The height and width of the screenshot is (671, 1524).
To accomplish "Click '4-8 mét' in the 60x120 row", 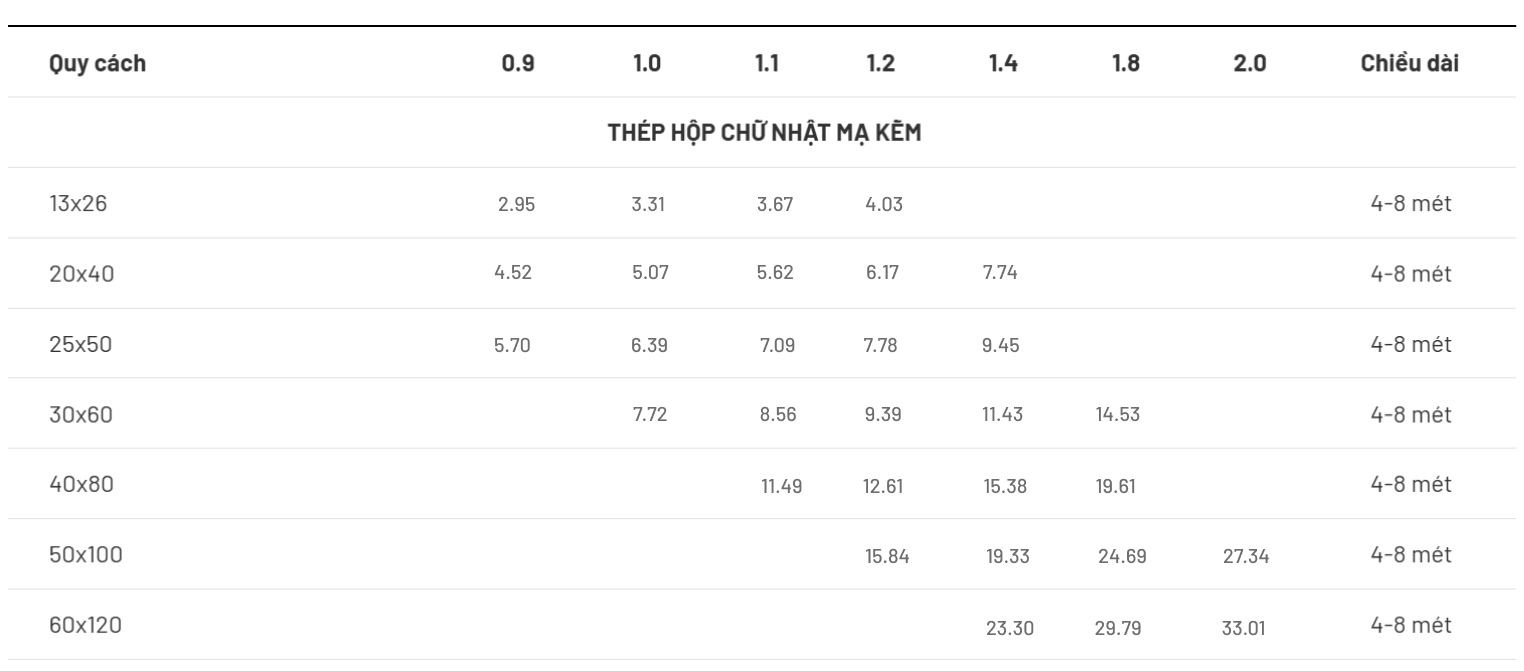I will click(x=1410, y=625).
